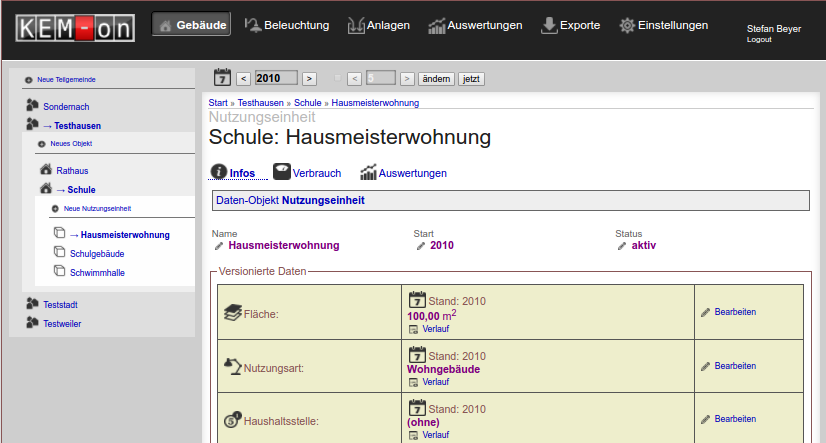826x443 pixels.
Task: Select Teststadt in the sidebar
Action: coord(61,304)
